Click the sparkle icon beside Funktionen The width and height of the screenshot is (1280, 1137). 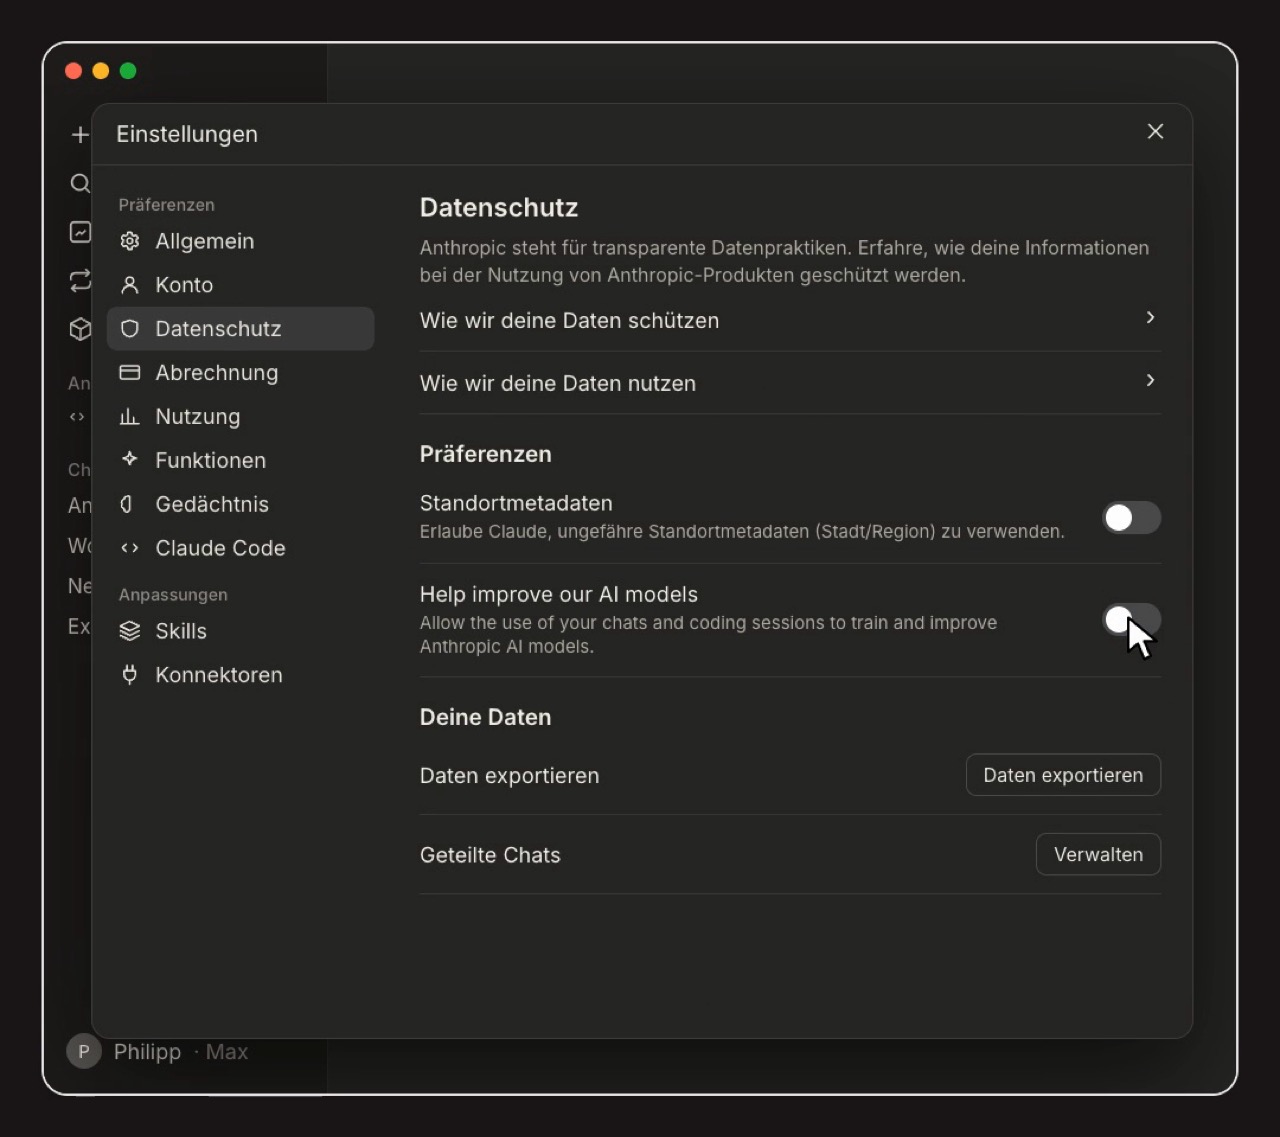(130, 459)
